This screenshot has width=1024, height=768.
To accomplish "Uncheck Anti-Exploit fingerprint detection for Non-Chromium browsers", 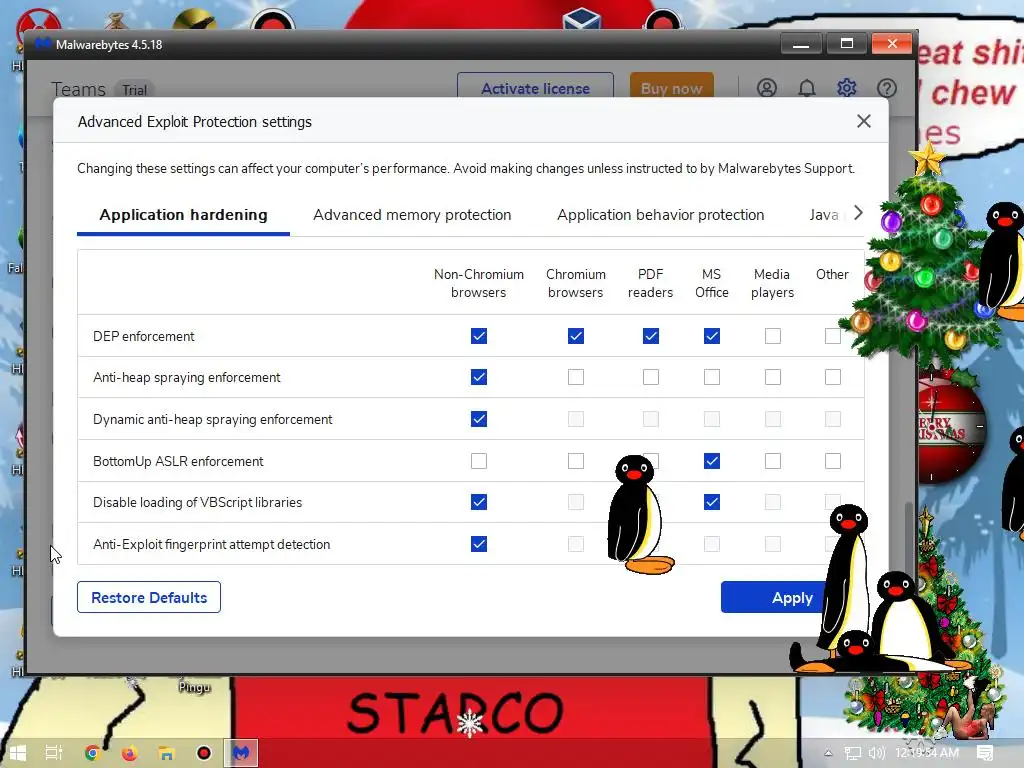I will pos(479,543).
